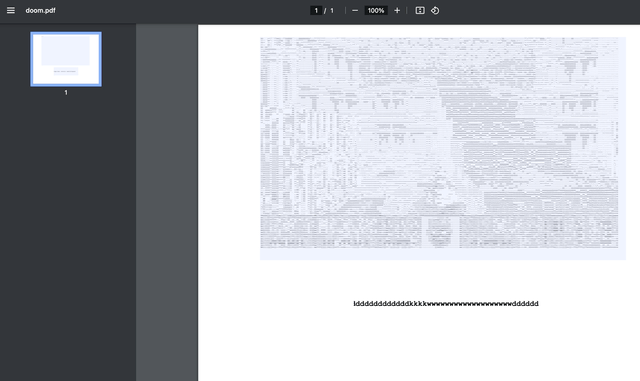
Task: Click the trailing "dddddd" at the string's end
Action: (525, 303)
